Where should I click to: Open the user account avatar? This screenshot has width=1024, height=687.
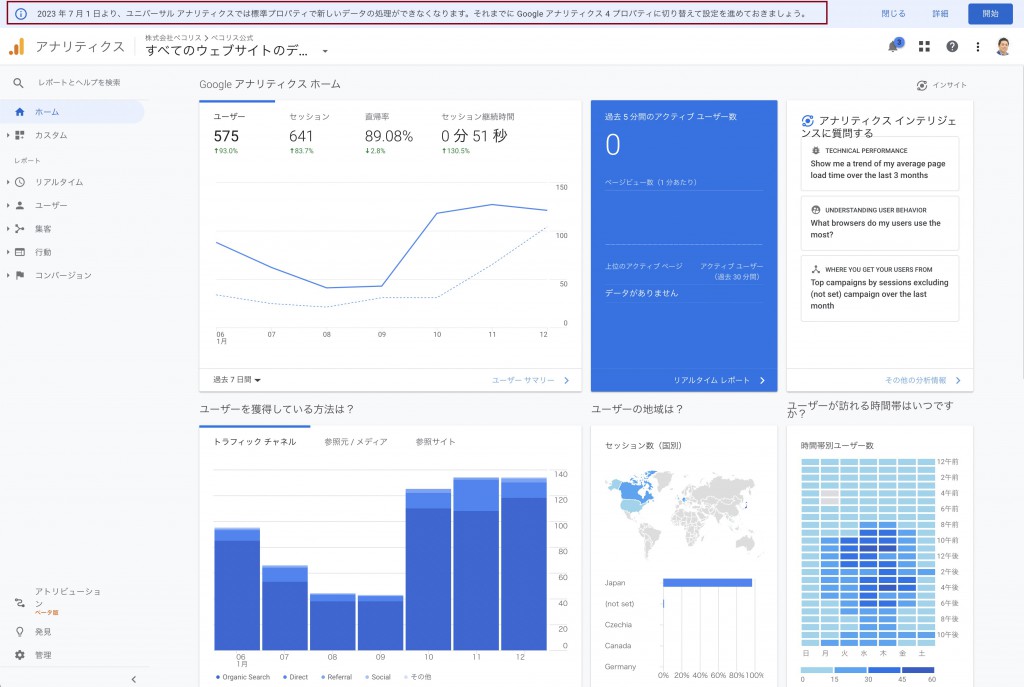(1004, 46)
